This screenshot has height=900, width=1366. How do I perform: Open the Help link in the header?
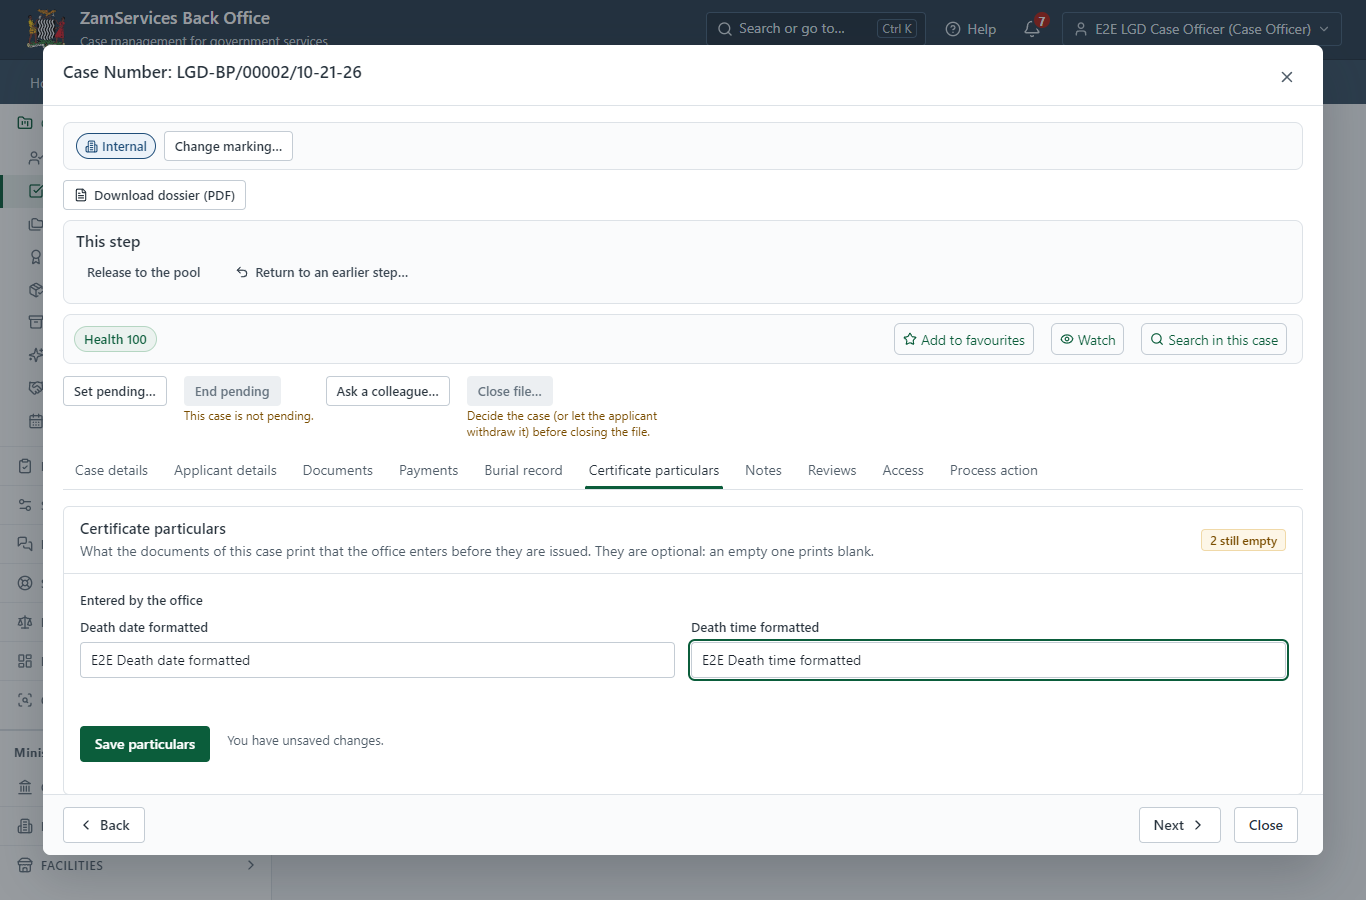971,29
